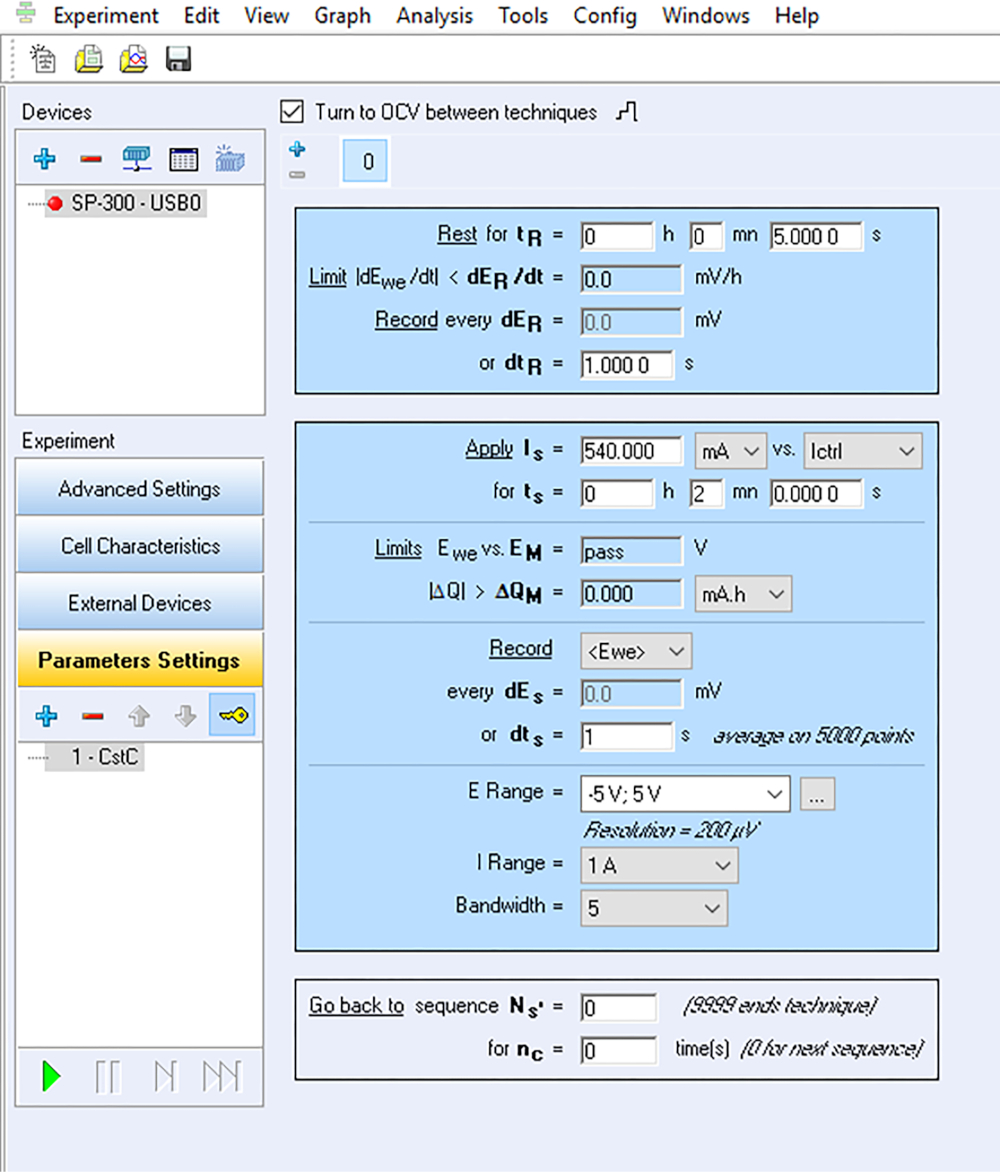Select SP-300 - USB0 device
Viewport: 1000px width, 1172px height.
126,203
